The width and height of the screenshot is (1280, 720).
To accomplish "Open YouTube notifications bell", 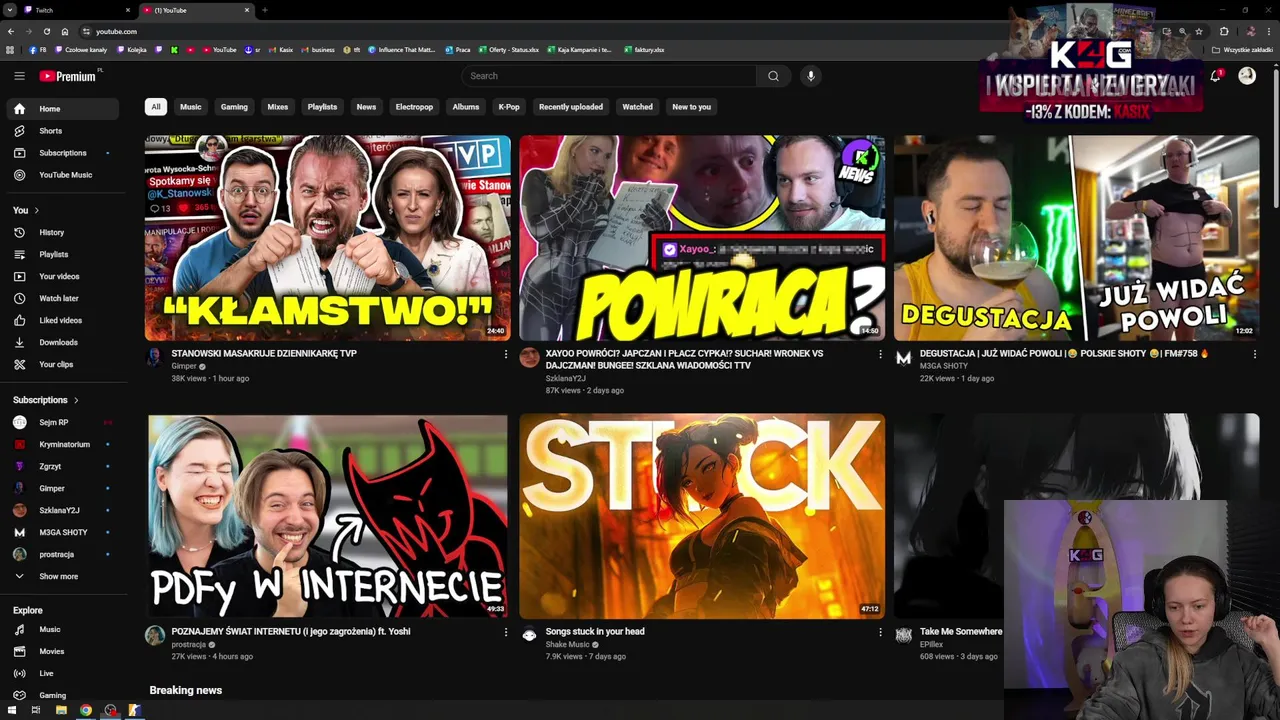I will [x=1216, y=76].
